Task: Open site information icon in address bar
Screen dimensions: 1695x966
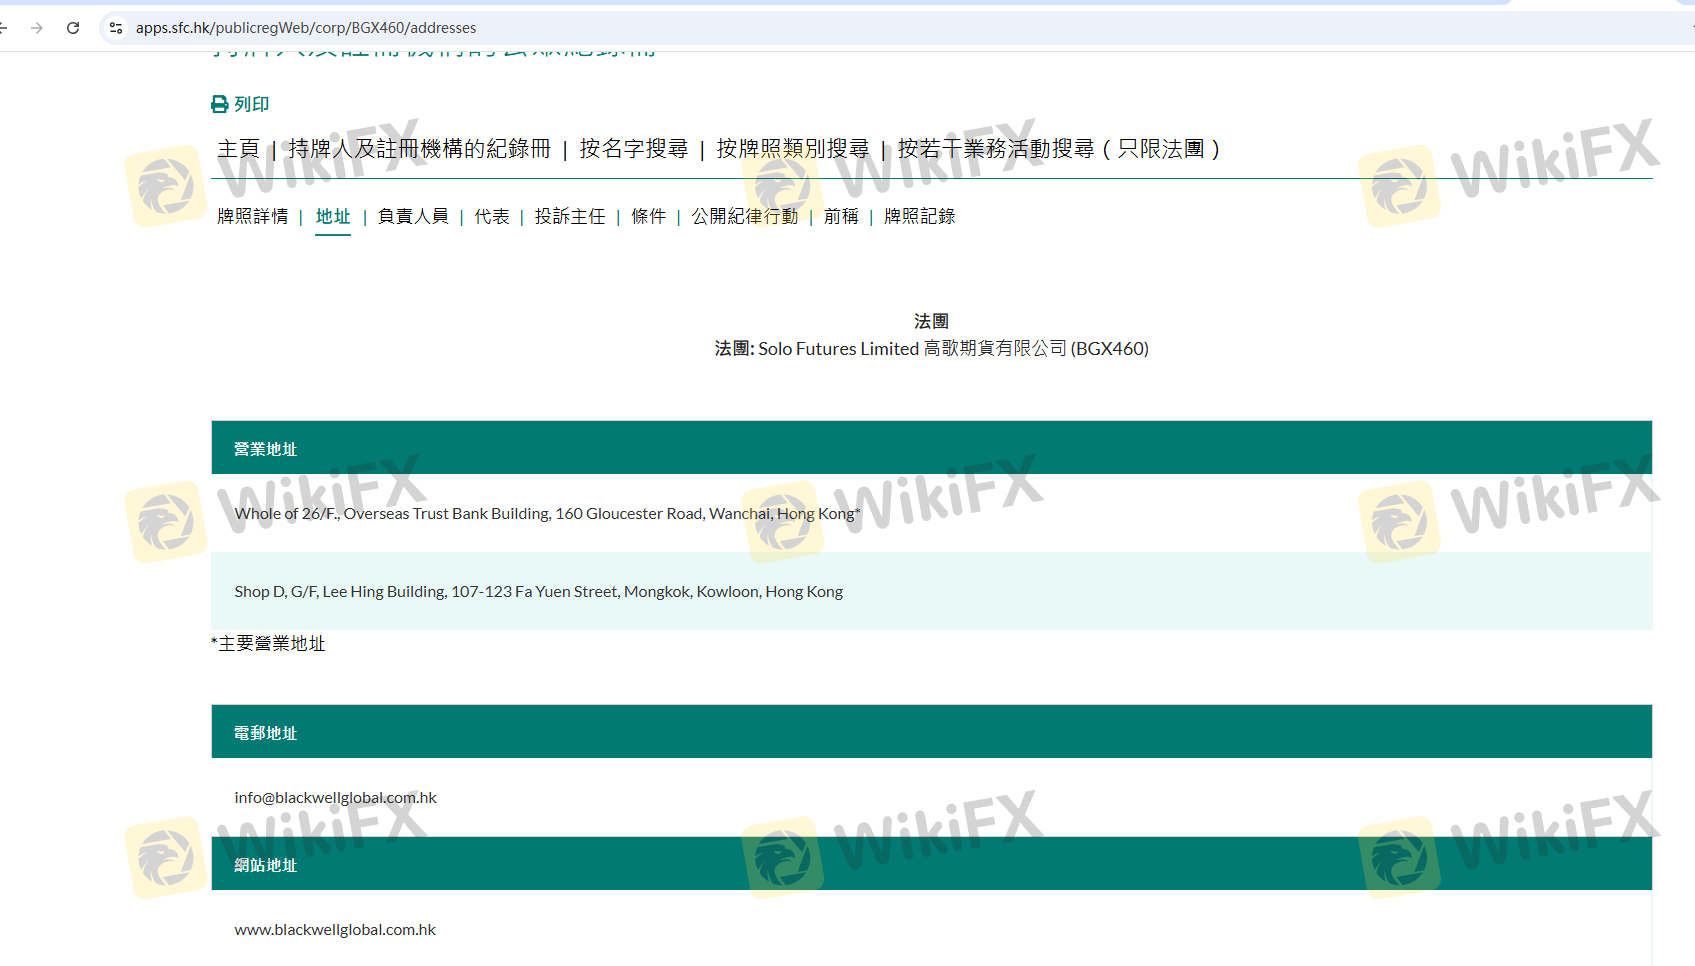Action: (x=116, y=28)
